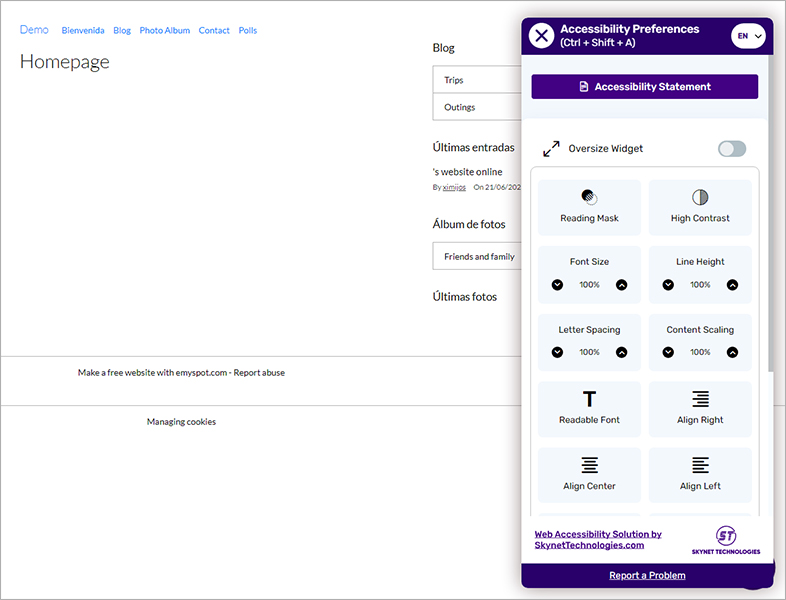The height and width of the screenshot is (600, 786).
Task: Open the Polls menu item
Action: click(248, 31)
